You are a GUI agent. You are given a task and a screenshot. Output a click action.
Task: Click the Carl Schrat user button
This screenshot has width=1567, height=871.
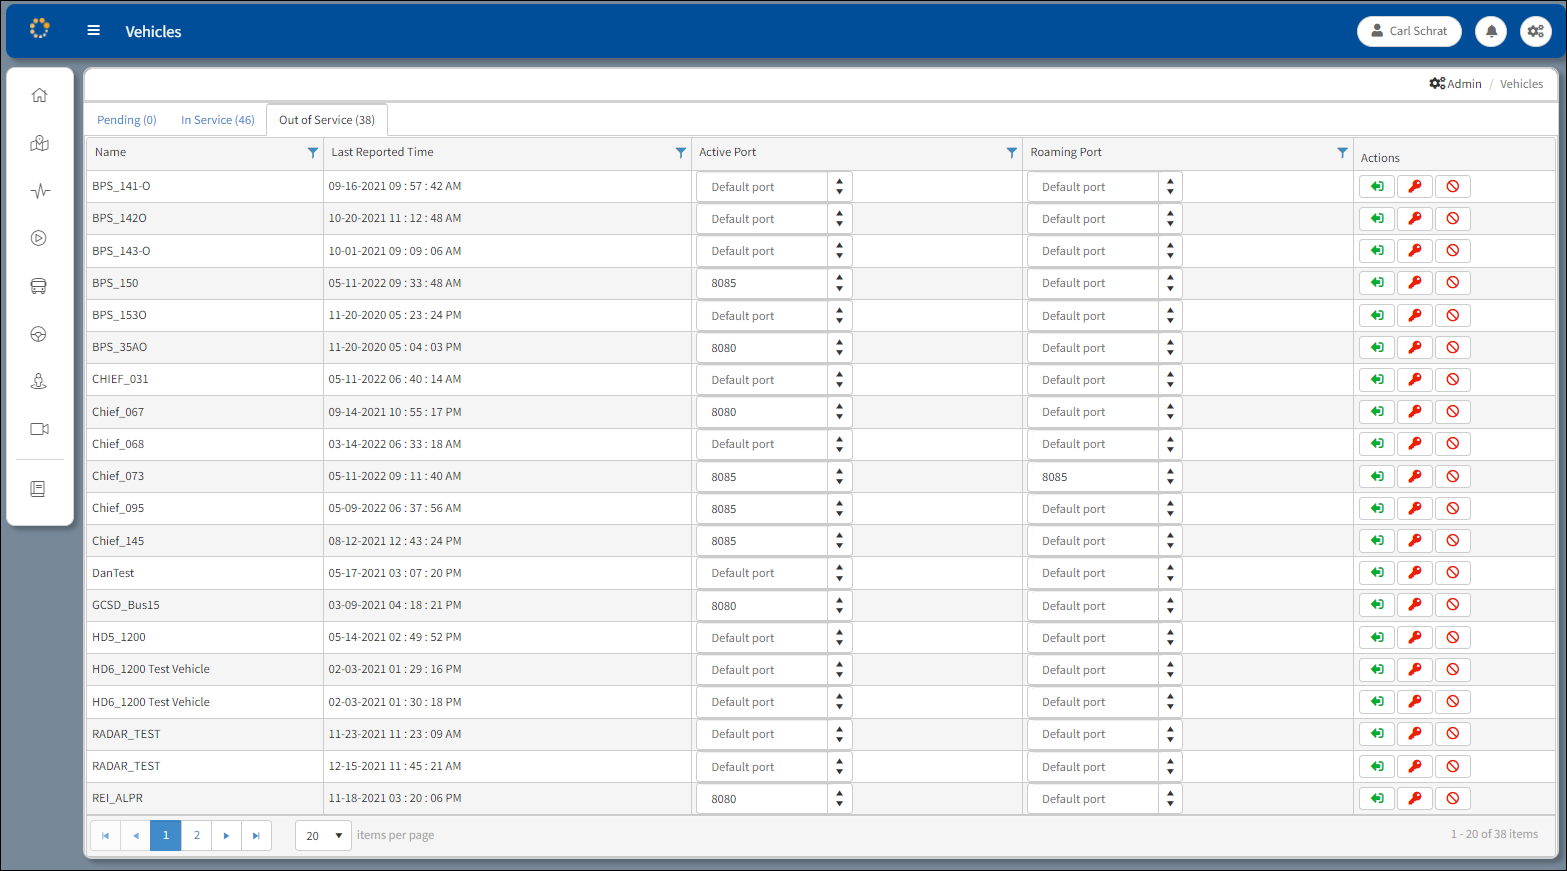1408,31
